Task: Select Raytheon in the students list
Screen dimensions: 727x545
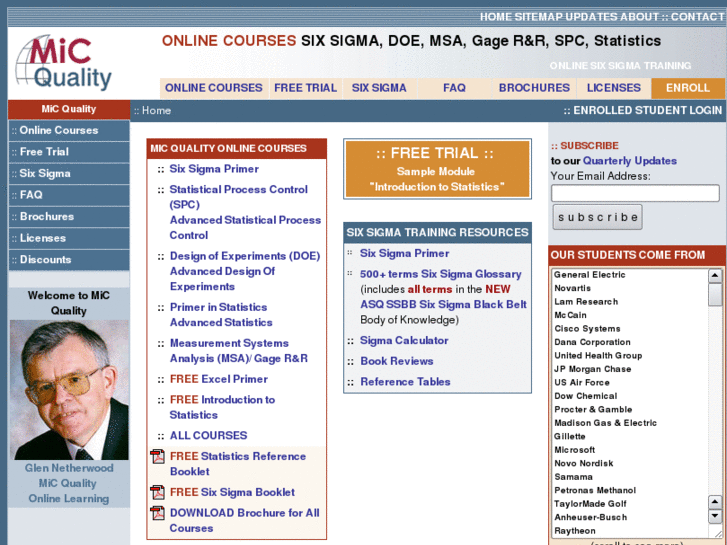Action: click(574, 531)
